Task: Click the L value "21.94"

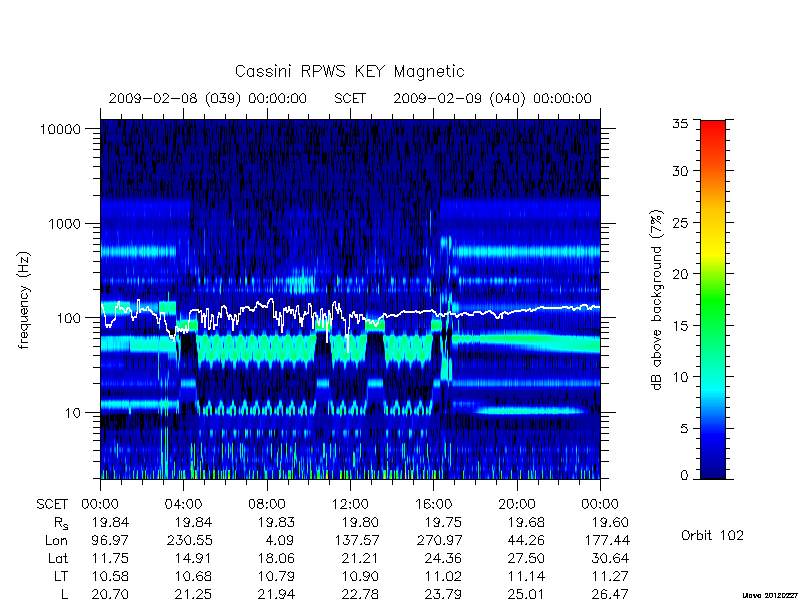Action: 277,594
